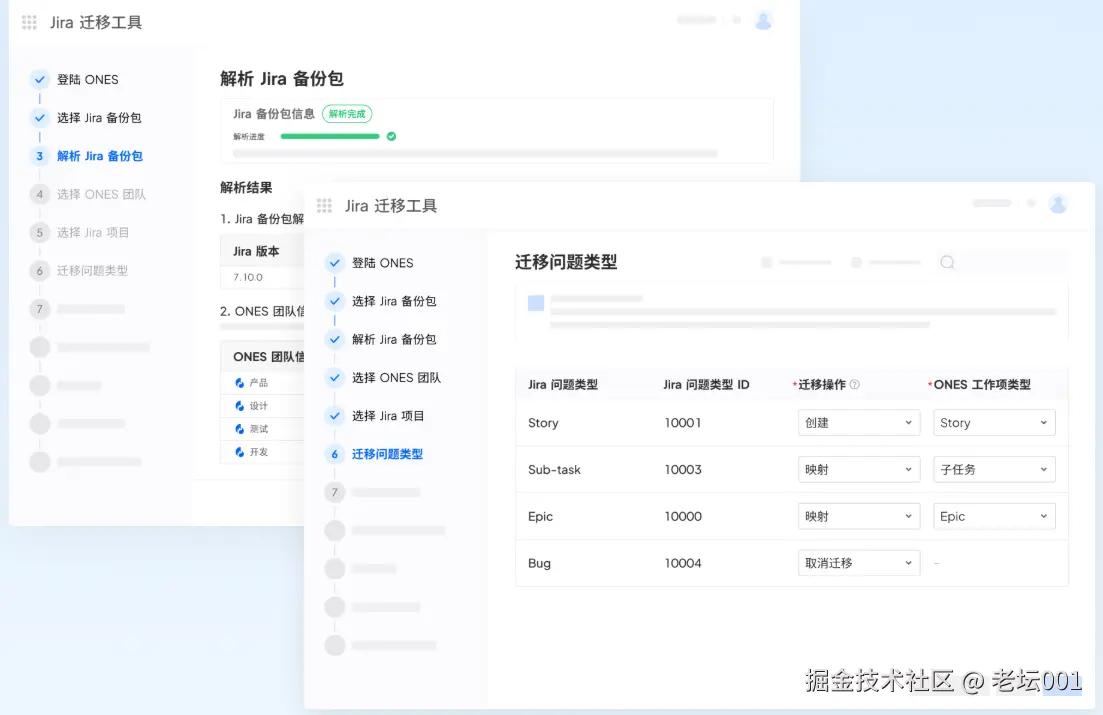Click issue type ID 10003

(x=682, y=469)
